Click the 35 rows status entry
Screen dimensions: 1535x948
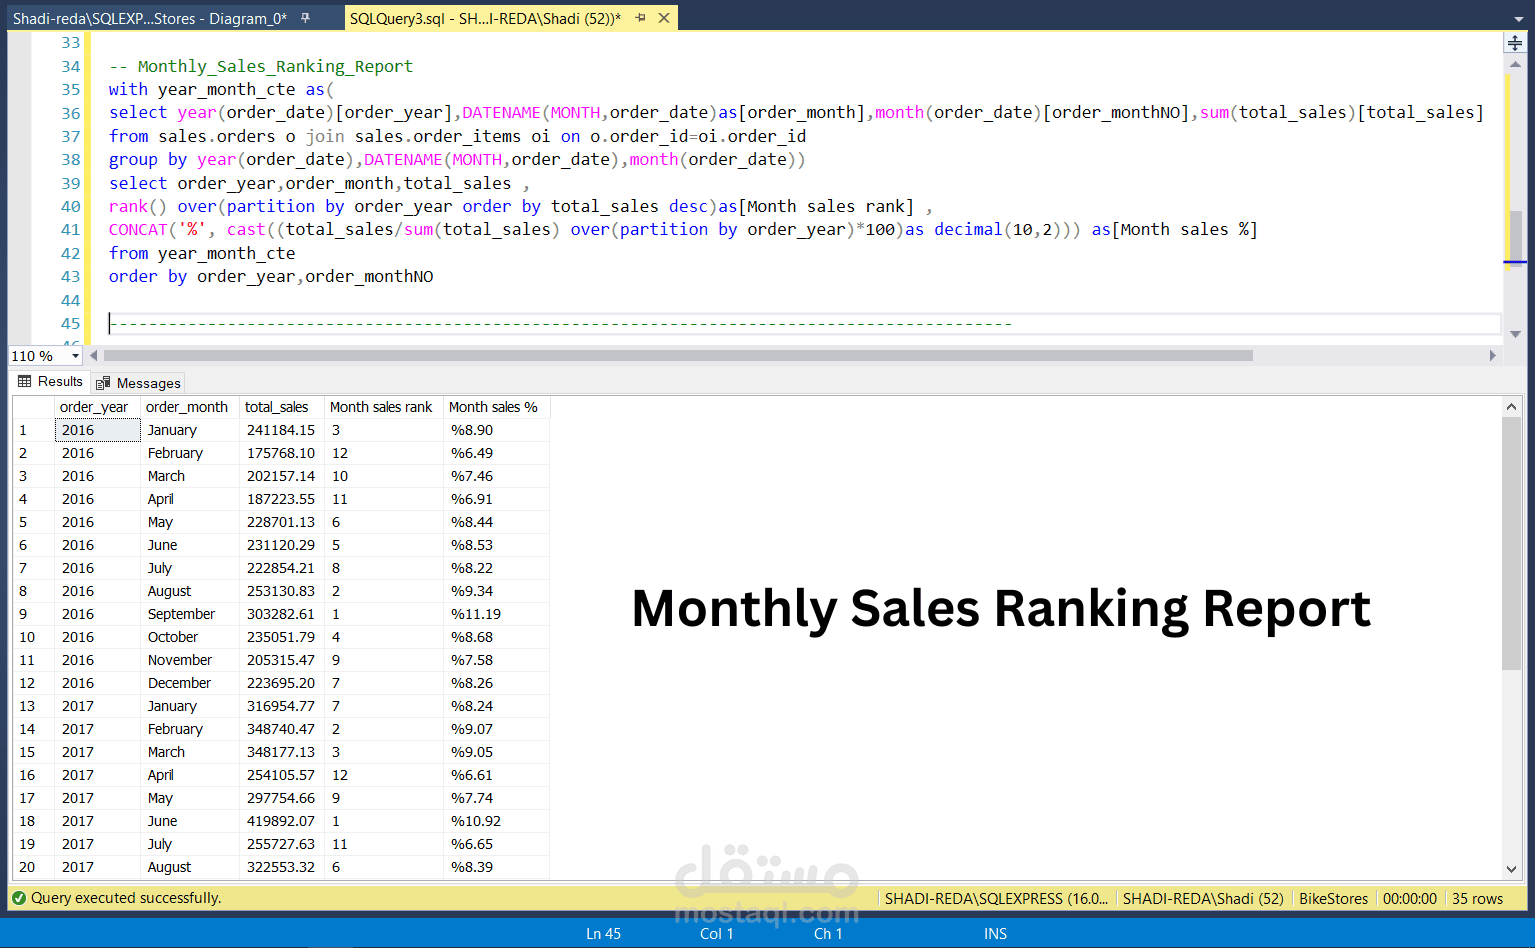[x=1477, y=898]
